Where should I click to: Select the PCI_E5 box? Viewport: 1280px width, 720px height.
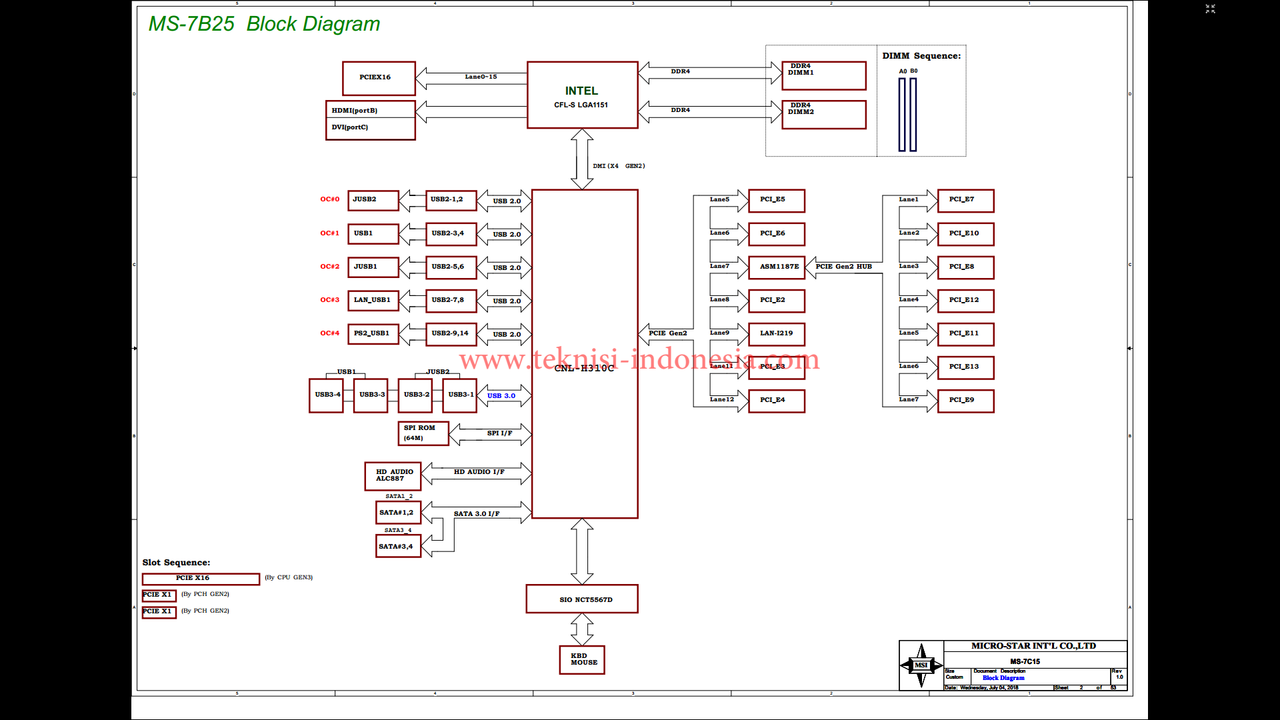click(777, 200)
